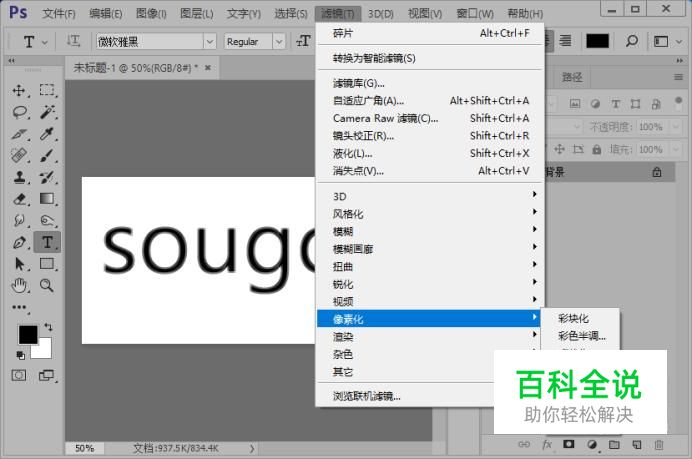
Task: Reset default foreground and background colors
Action: tap(20, 355)
